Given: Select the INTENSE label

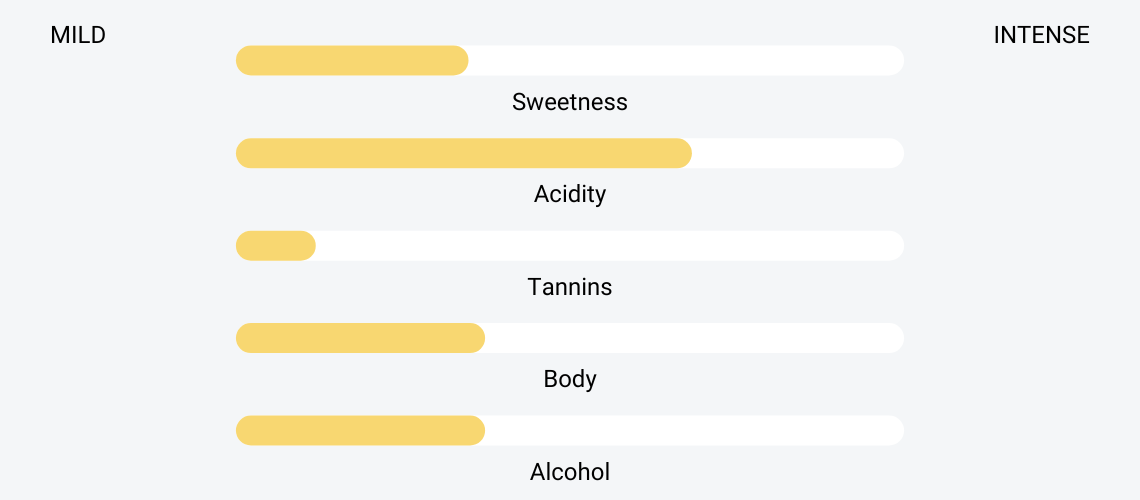Looking at the screenshot, I should (1041, 35).
